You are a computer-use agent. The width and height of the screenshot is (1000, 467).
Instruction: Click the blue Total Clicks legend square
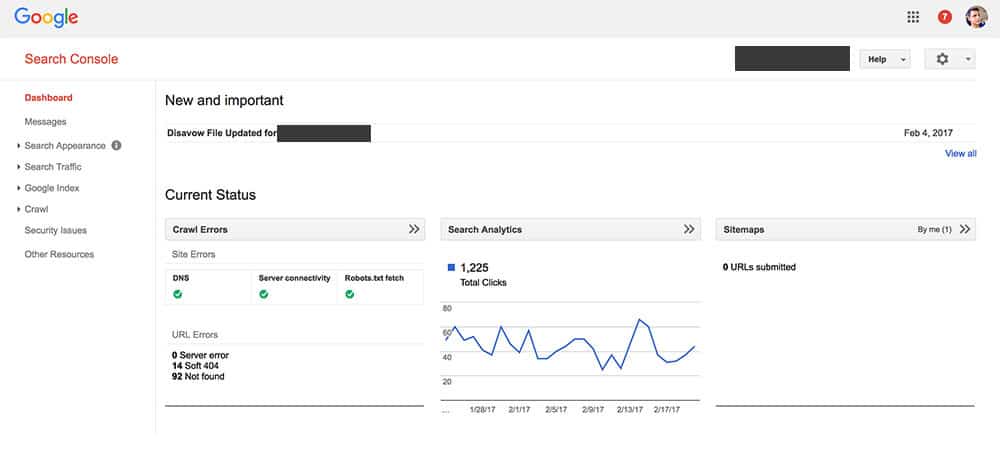click(x=452, y=268)
